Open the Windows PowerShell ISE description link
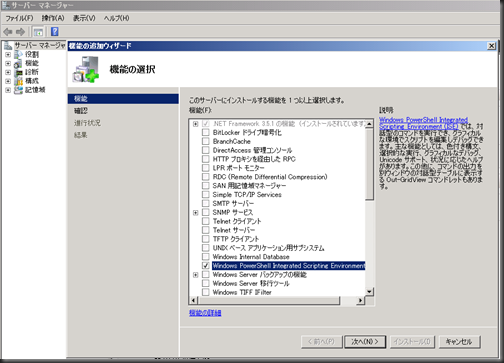The image size is (504, 363). click(423, 123)
